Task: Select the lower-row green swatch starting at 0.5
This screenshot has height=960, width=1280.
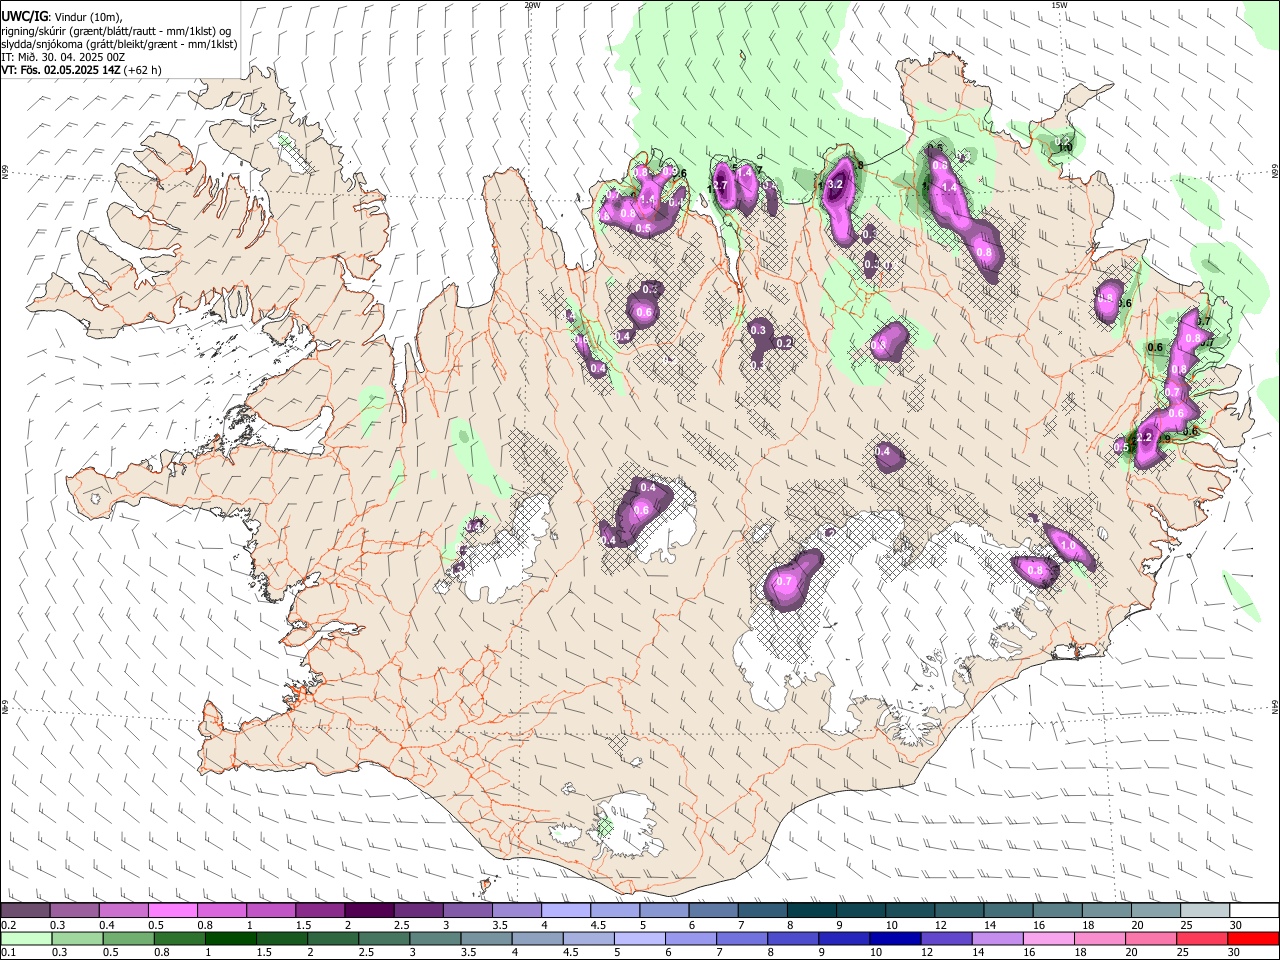Action: 129,938
